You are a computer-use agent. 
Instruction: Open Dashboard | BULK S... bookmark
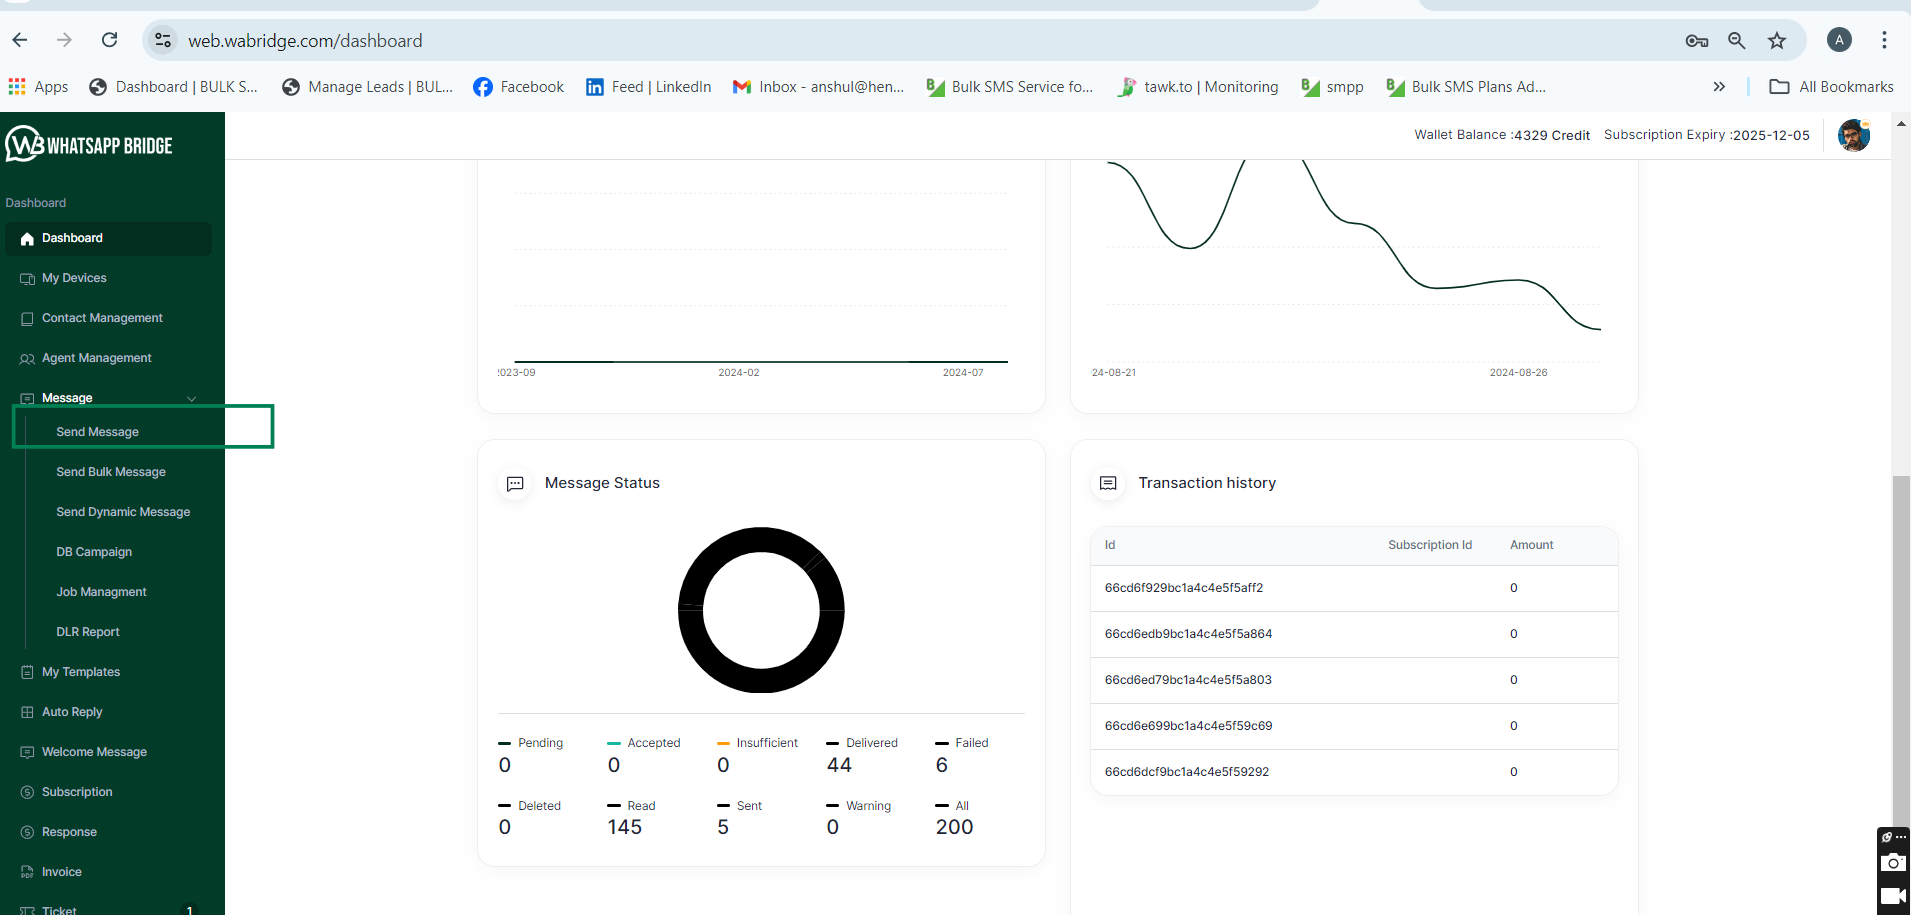click(x=173, y=87)
